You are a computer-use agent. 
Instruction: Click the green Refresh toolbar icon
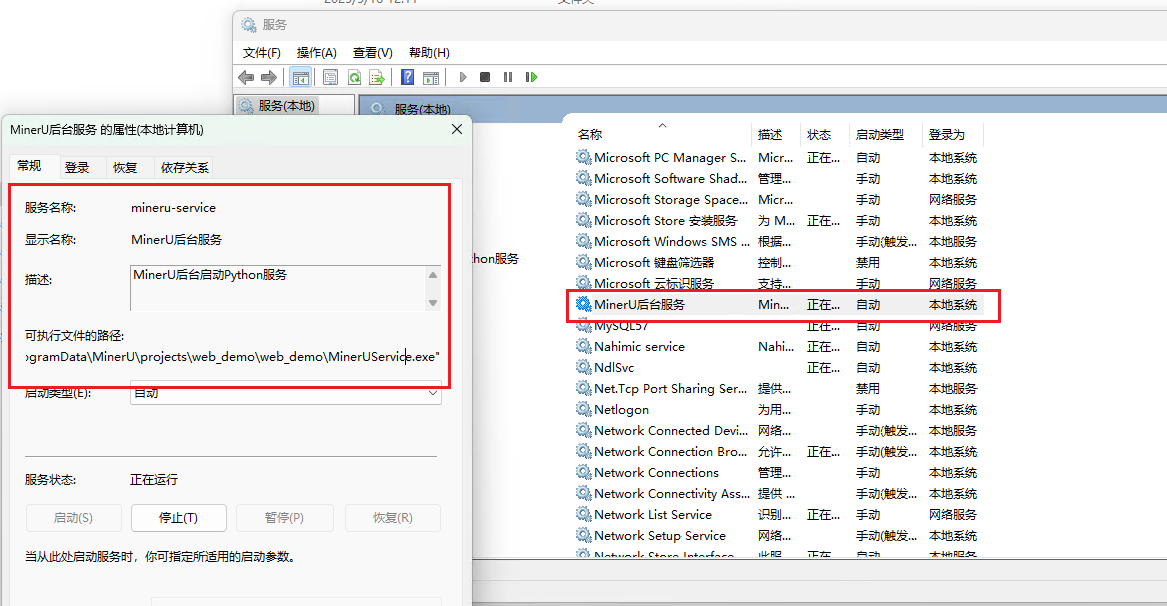[x=354, y=77]
